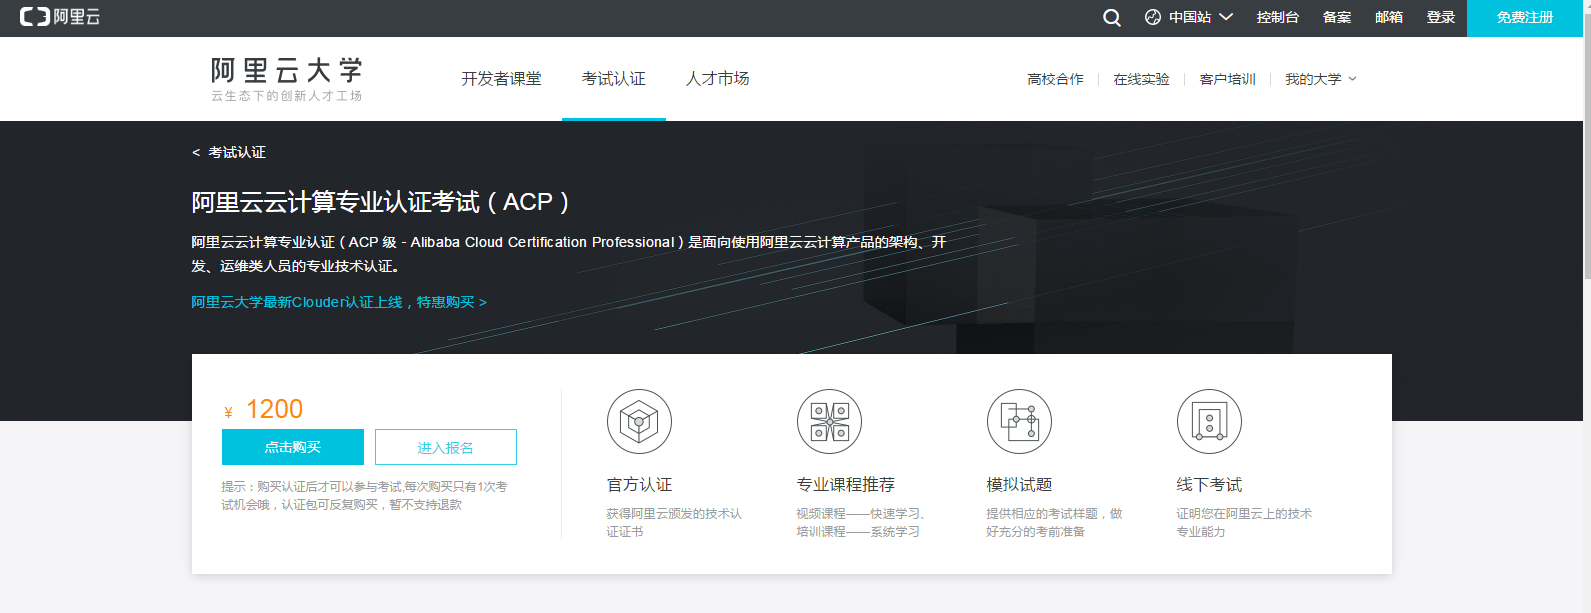1591x613 pixels.
Task: Click the 1200 price value
Action: tap(274, 409)
